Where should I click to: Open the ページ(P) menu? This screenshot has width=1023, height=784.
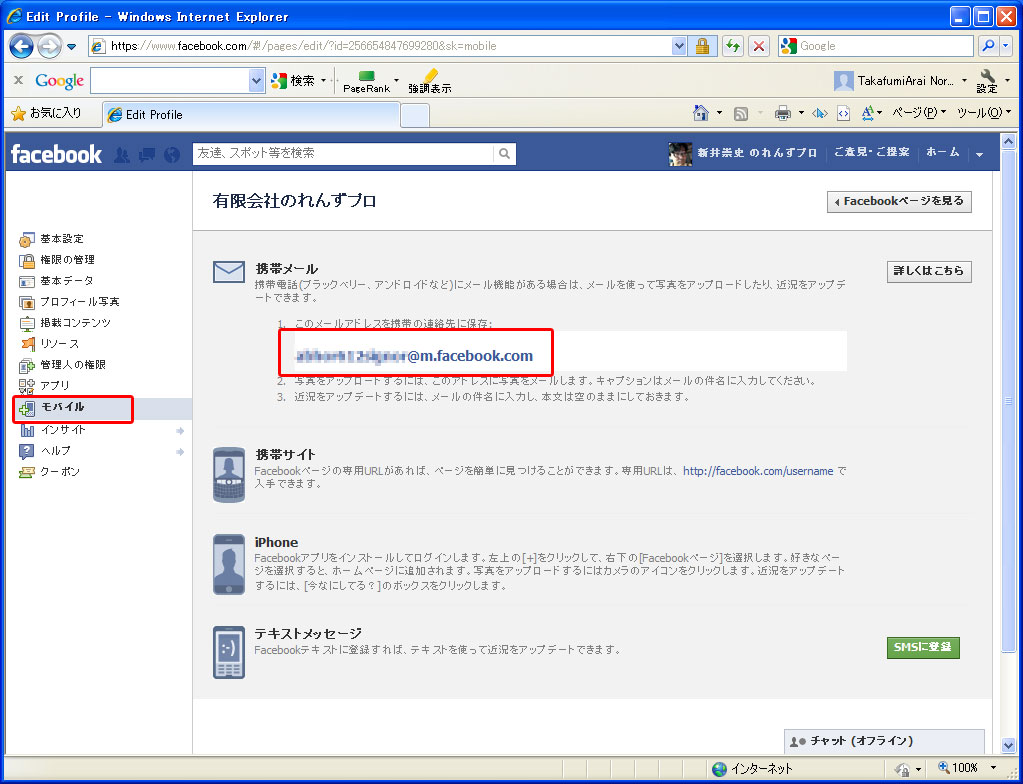point(919,113)
